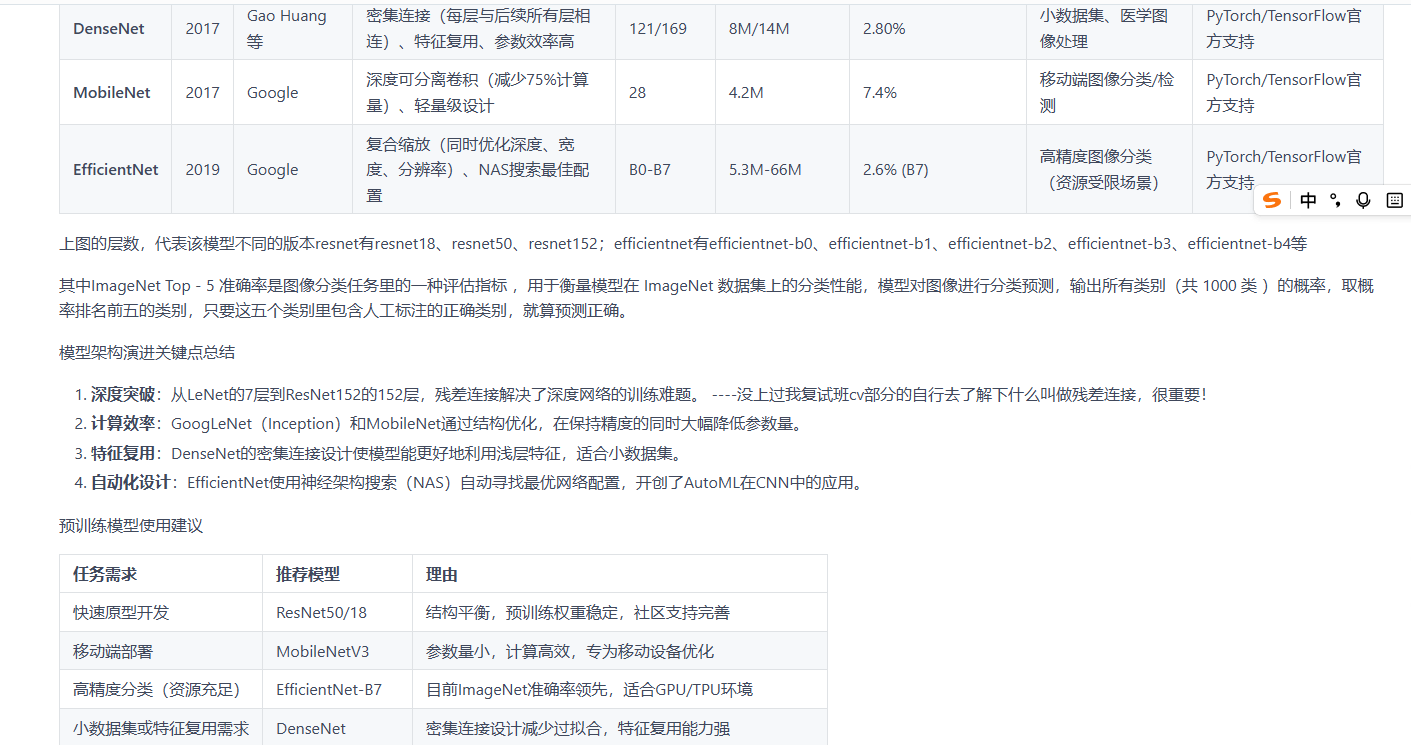Switch punctuation mode in the IME toolbar
1411x745 pixels.
[x=1336, y=200]
